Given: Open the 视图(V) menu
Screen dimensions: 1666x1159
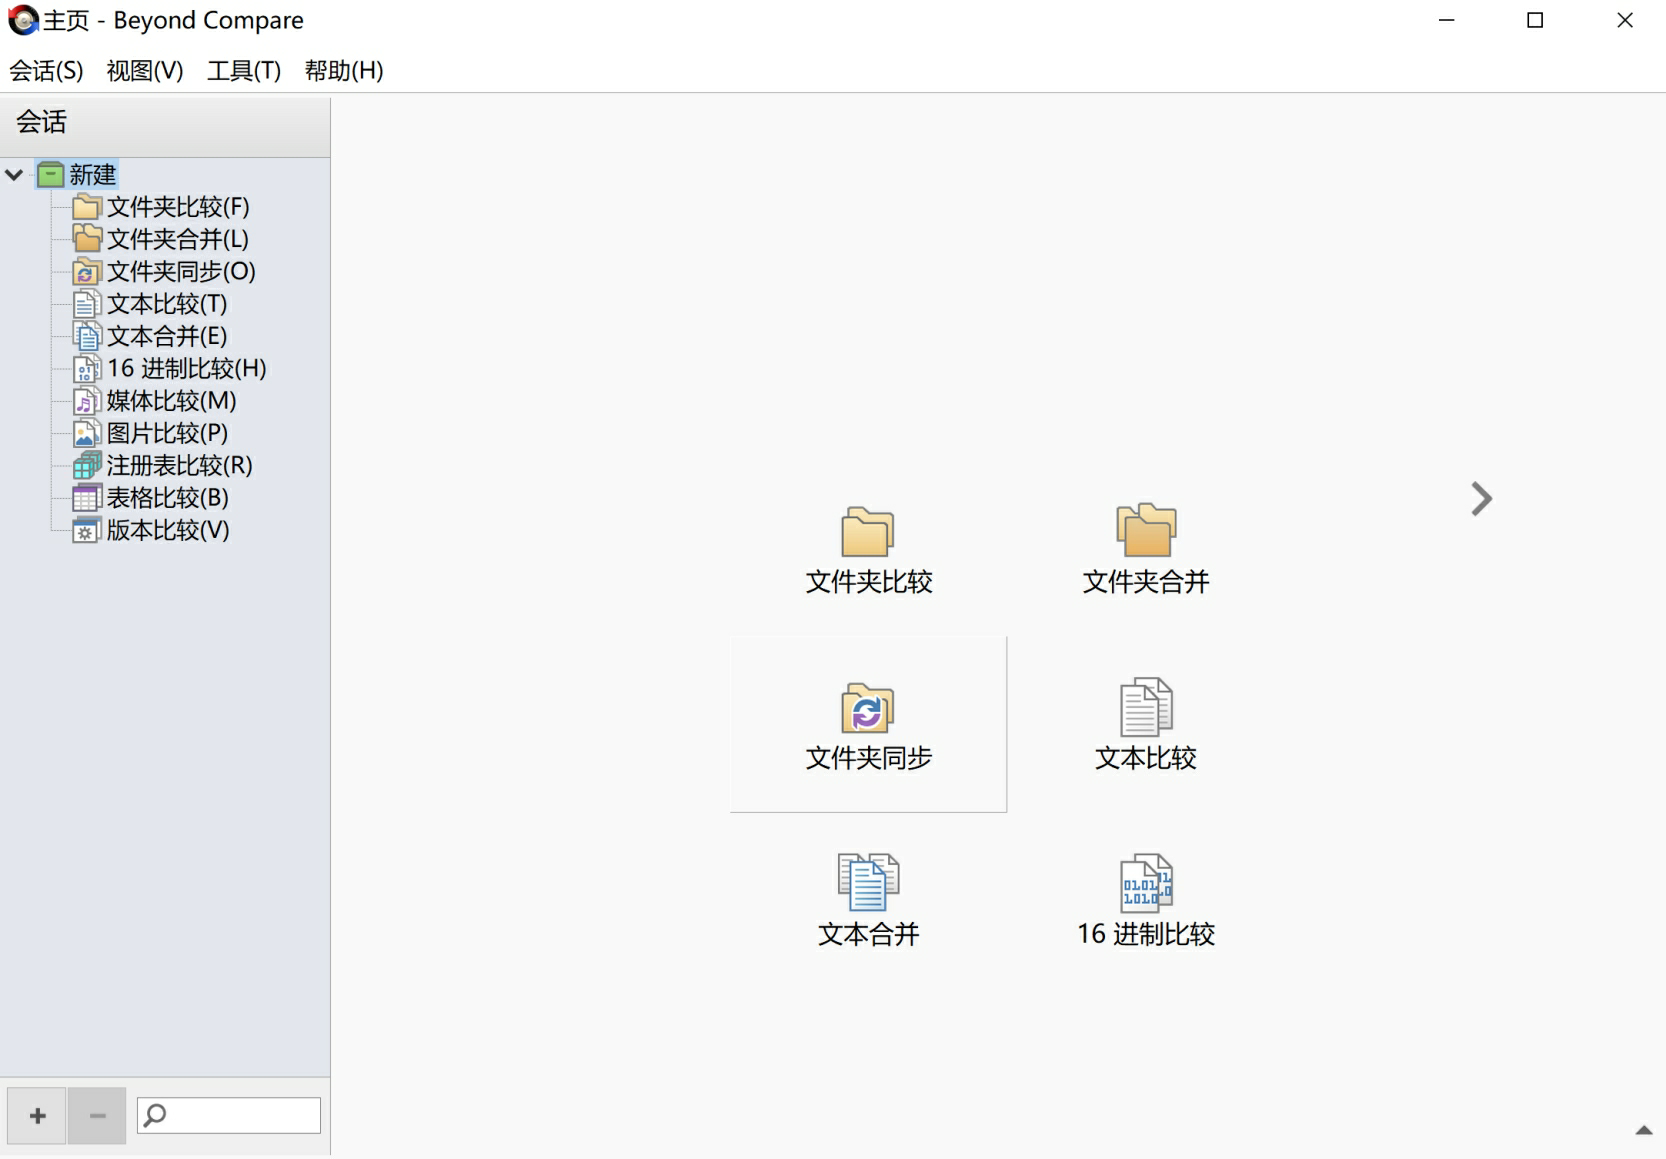Looking at the screenshot, I should coord(145,71).
